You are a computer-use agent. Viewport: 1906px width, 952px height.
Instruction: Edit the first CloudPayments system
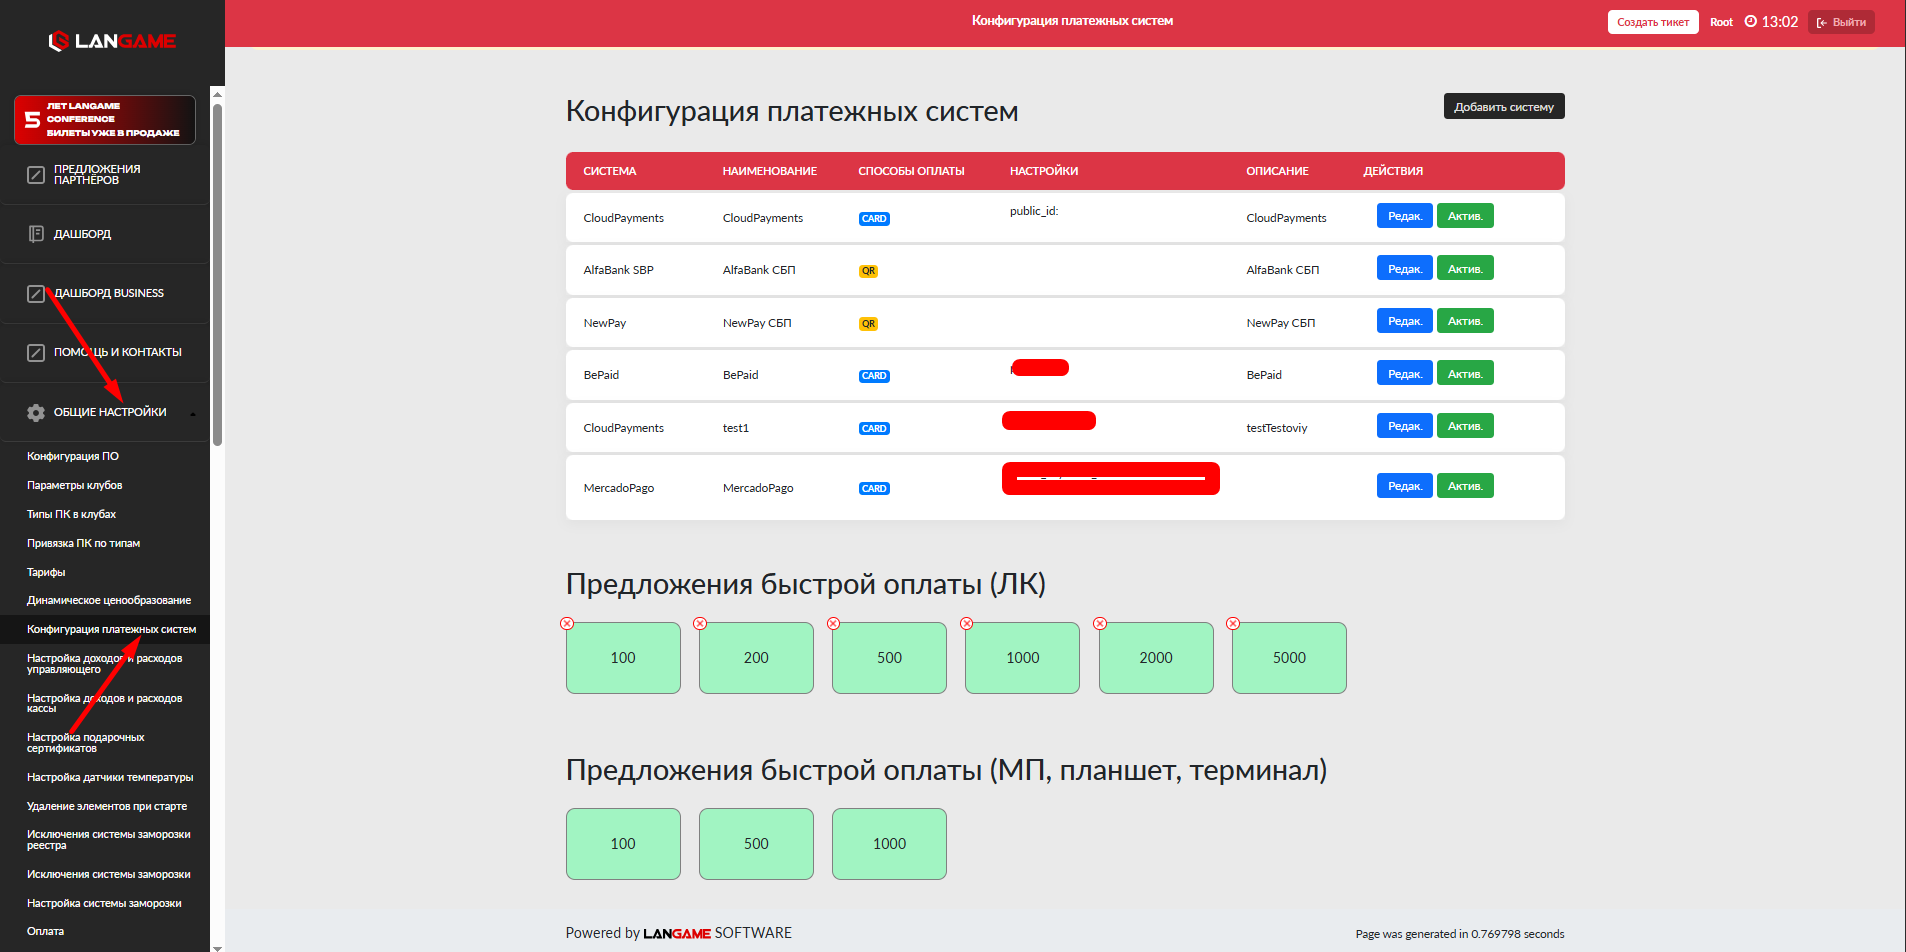(1405, 216)
